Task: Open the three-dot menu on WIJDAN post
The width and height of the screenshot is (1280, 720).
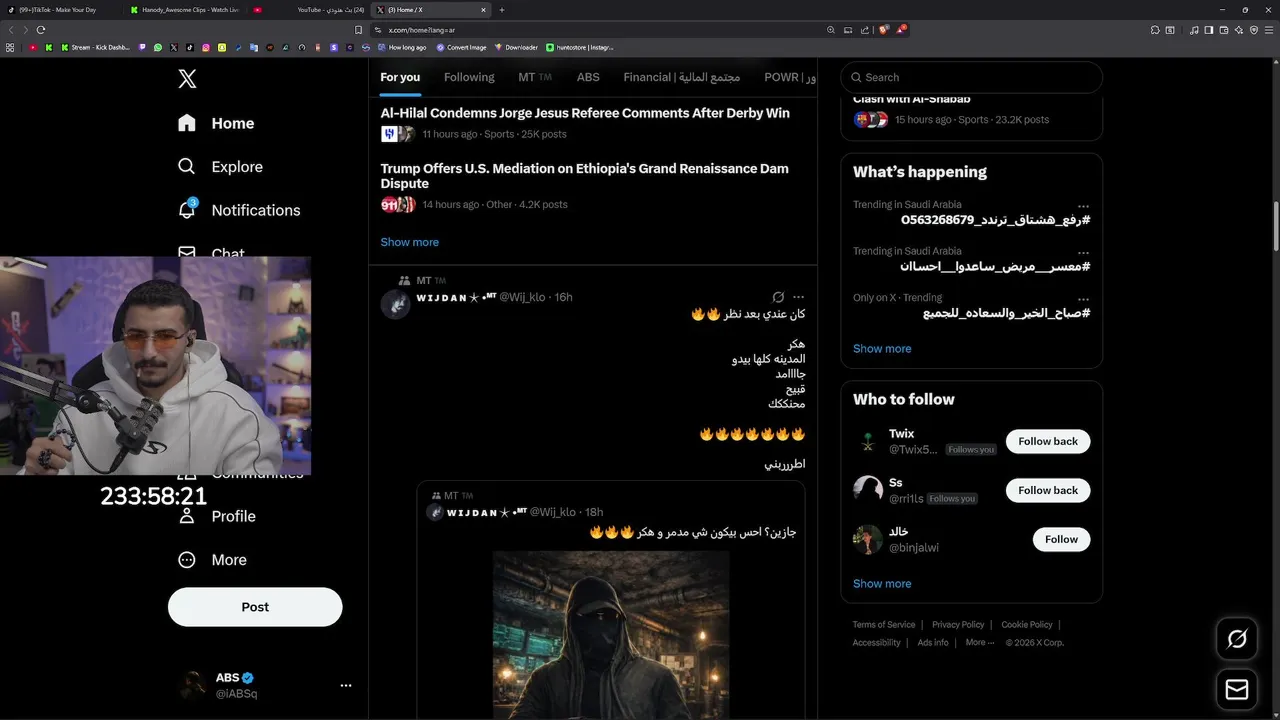Action: 798,297
